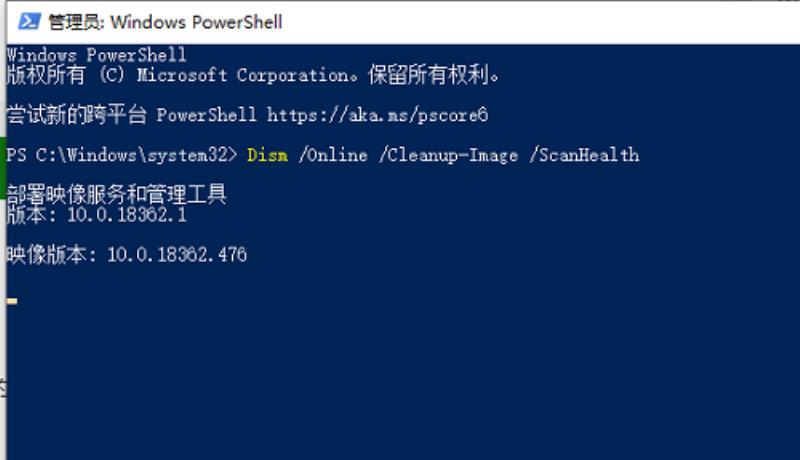Open the https://aka.ms/pscore6 link
800x460 pixels.
[378, 115]
